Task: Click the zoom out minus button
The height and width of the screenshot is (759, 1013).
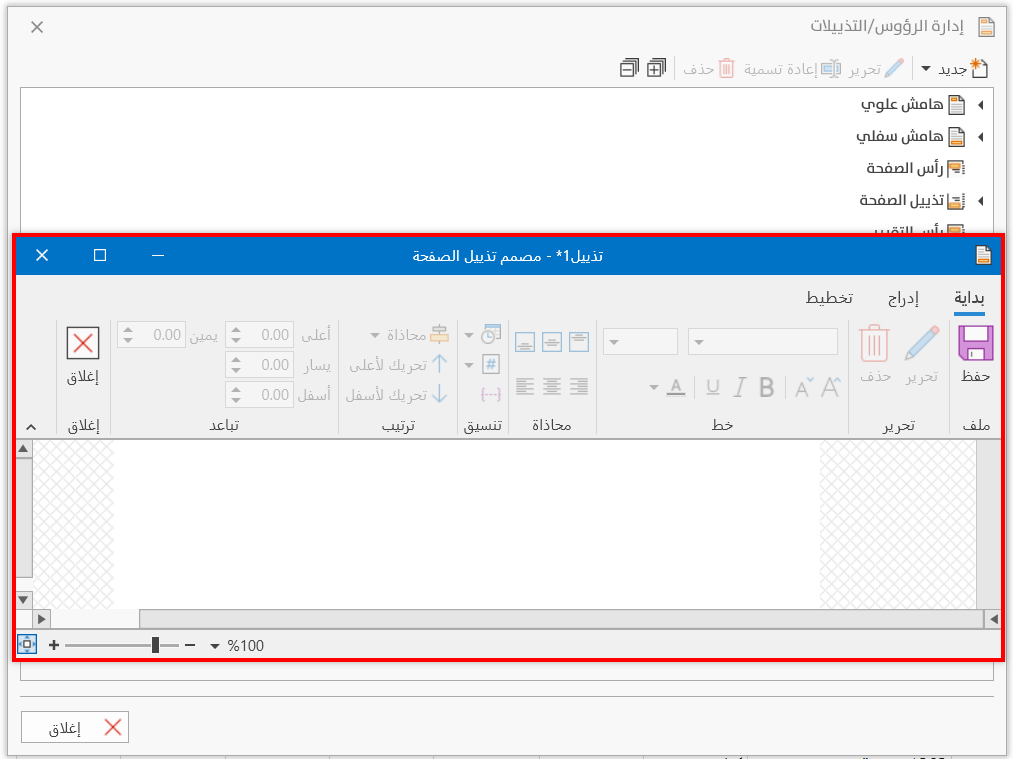Action: (190, 645)
